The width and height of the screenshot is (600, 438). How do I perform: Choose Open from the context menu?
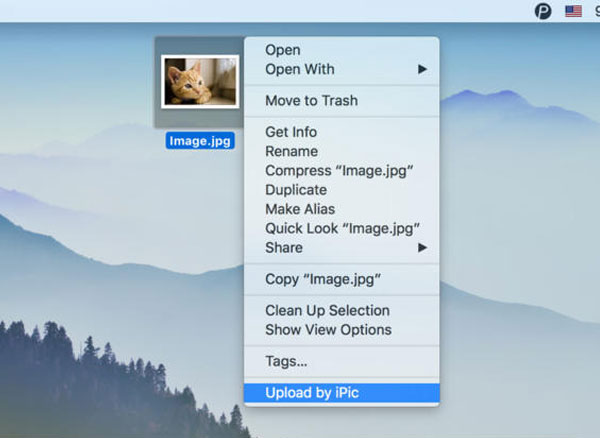click(x=342, y=50)
